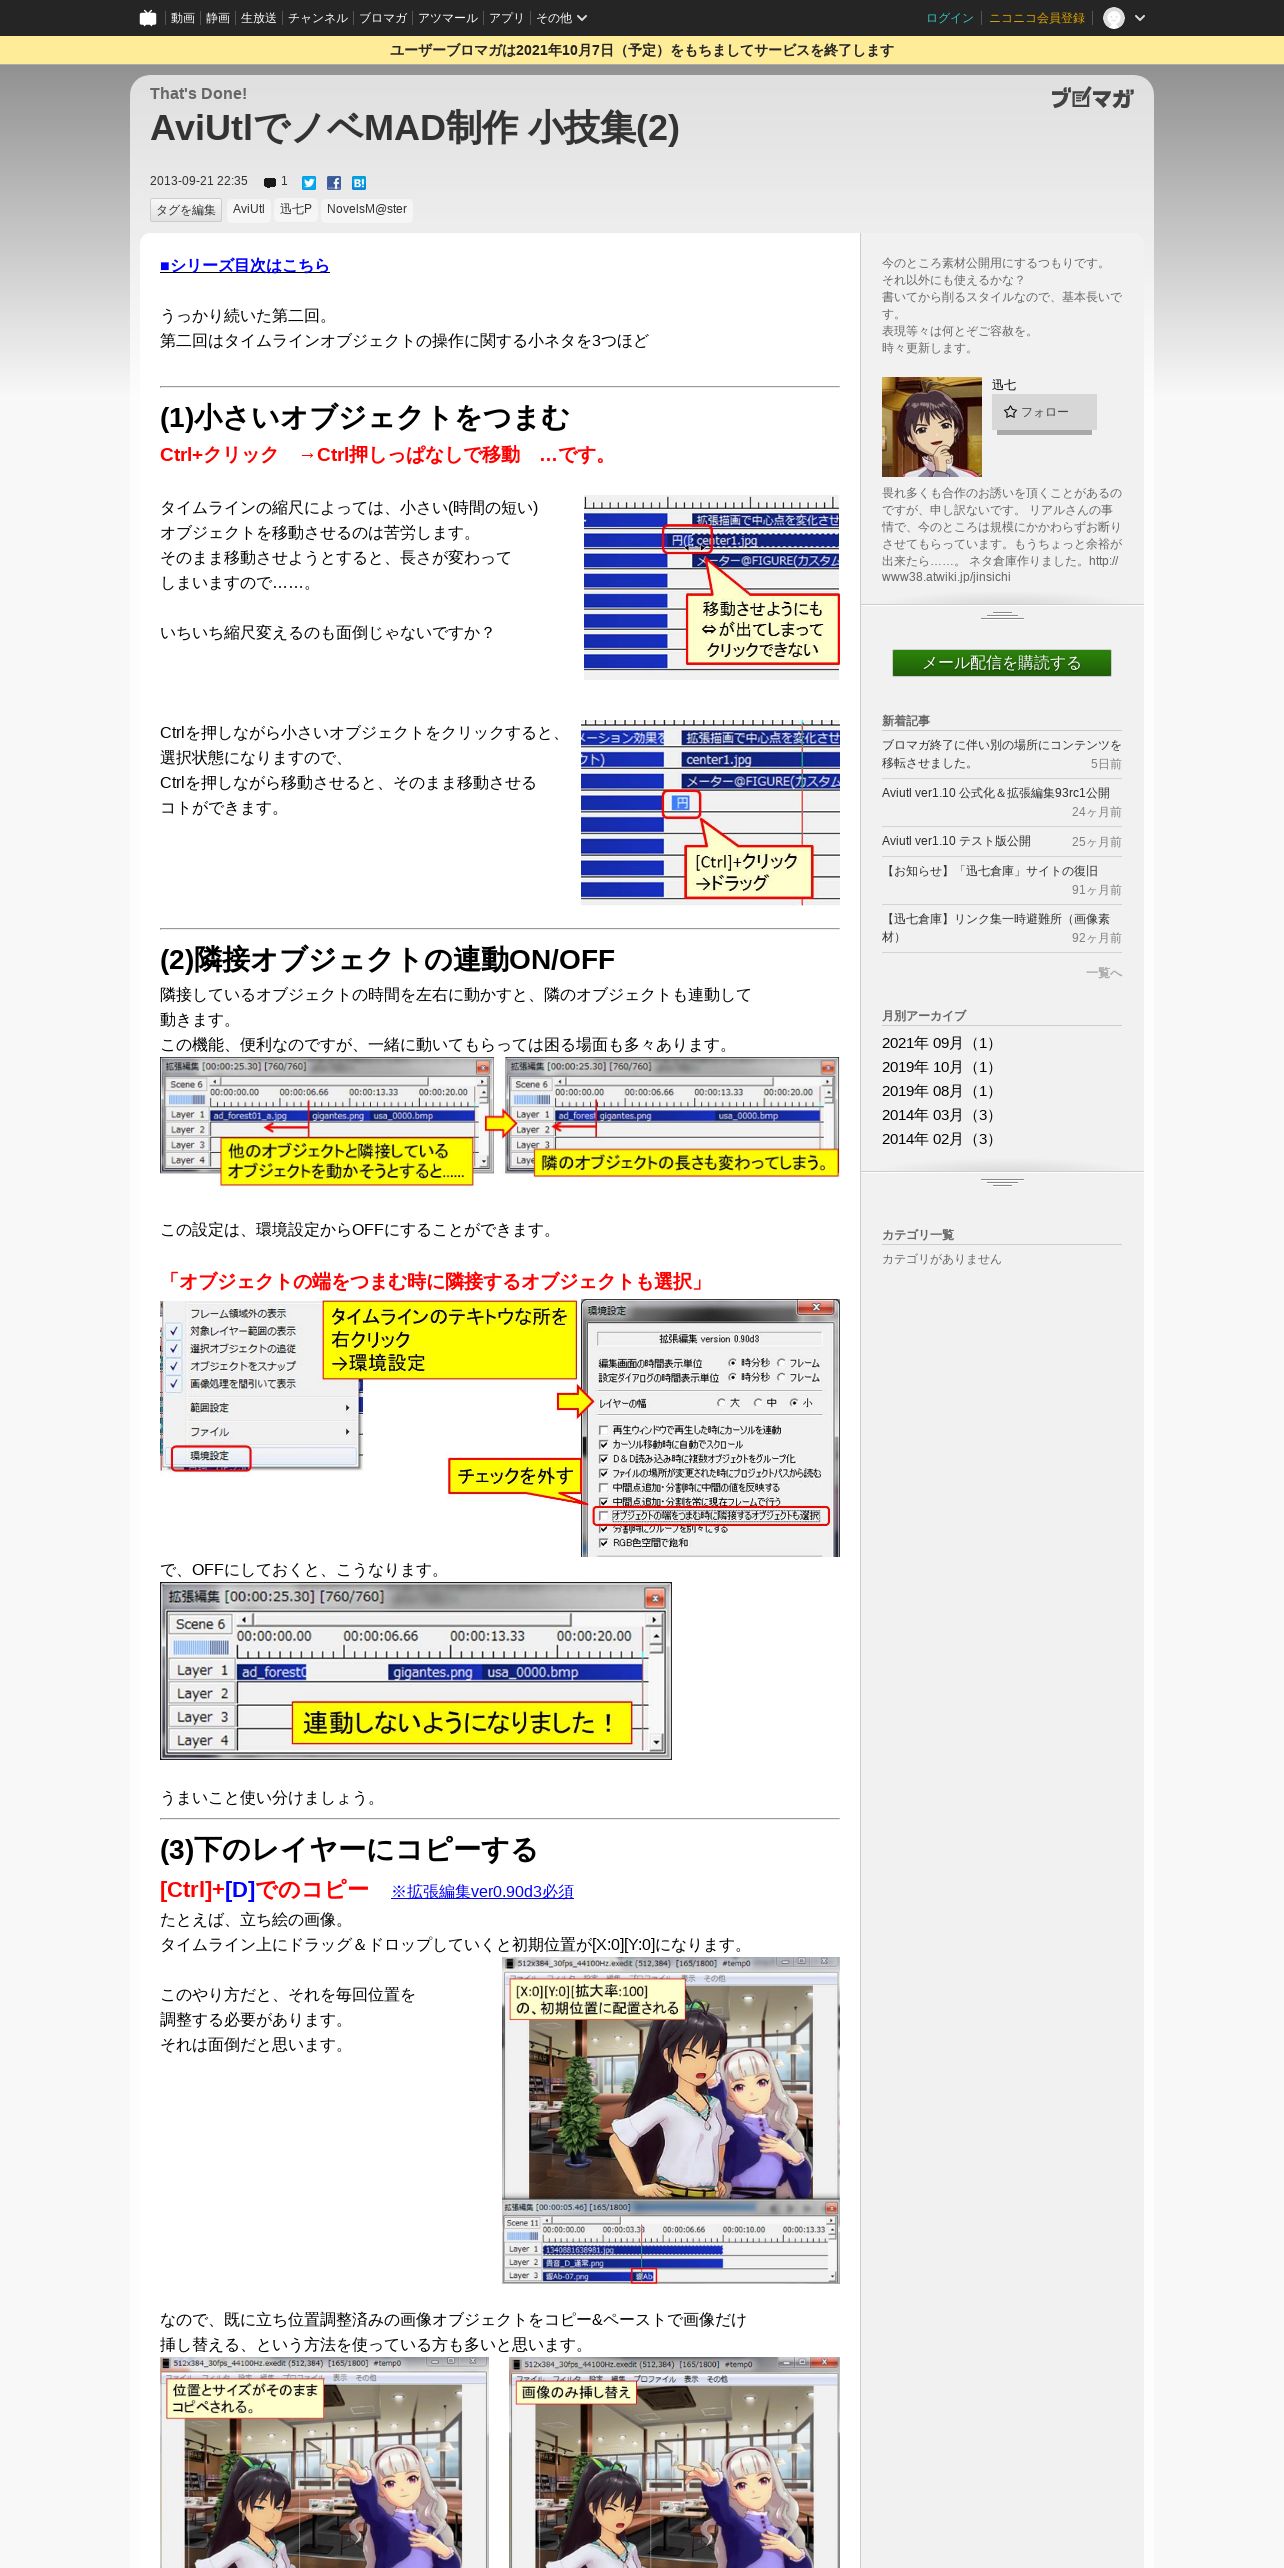The image size is (1284, 2568).
Task: Click the user avatar icon in top bar
Action: pos(1114,18)
